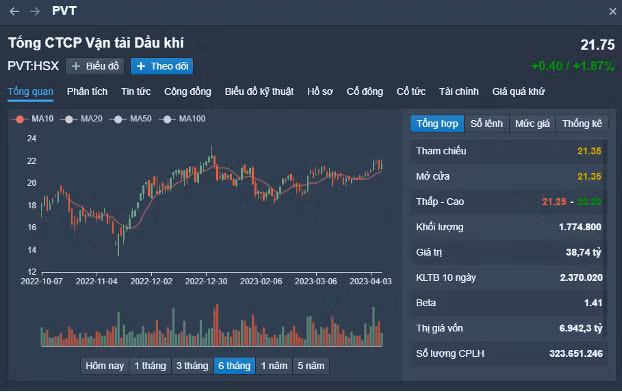Viewport: 622px width, 392px height.
Task: Open the Cổ tức tab
Action: [411, 92]
